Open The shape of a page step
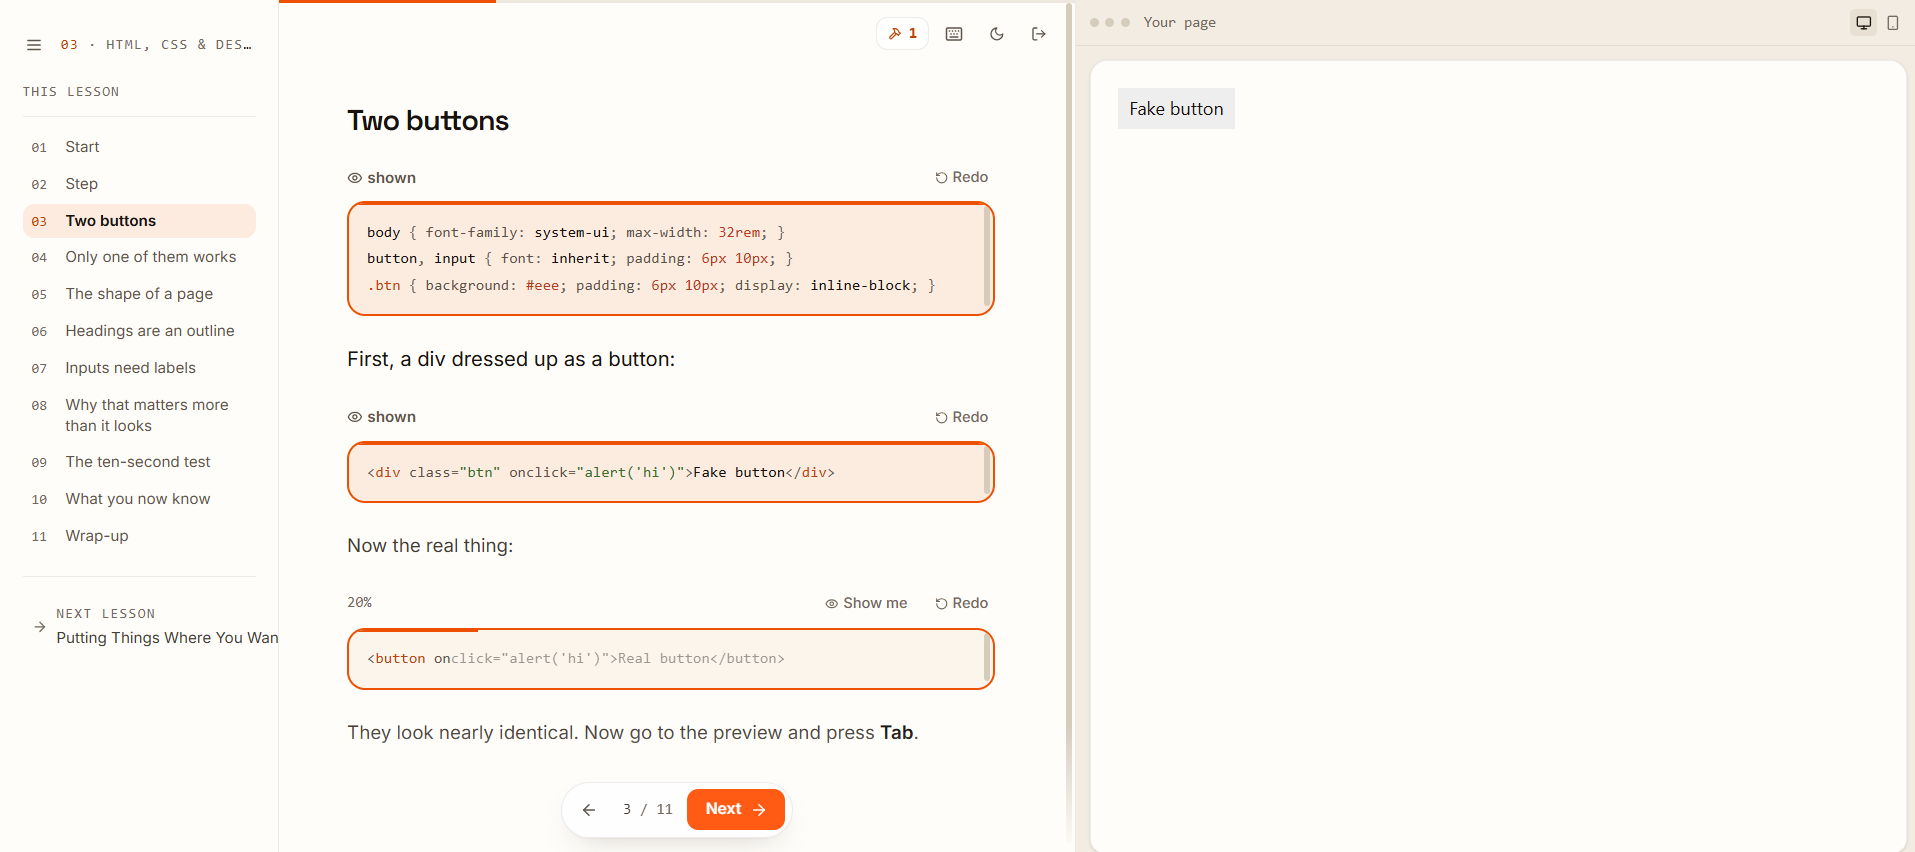 click(139, 294)
